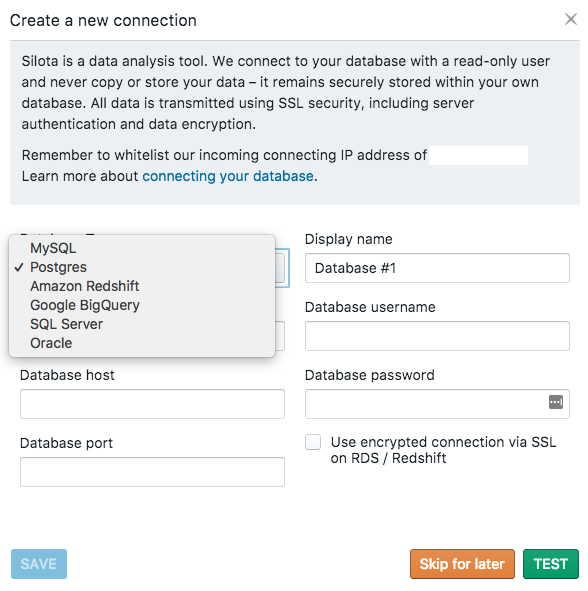The width and height of the screenshot is (588, 591).
Task: Open the 'connecting your database' link
Action: pyautogui.click(x=228, y=176)
